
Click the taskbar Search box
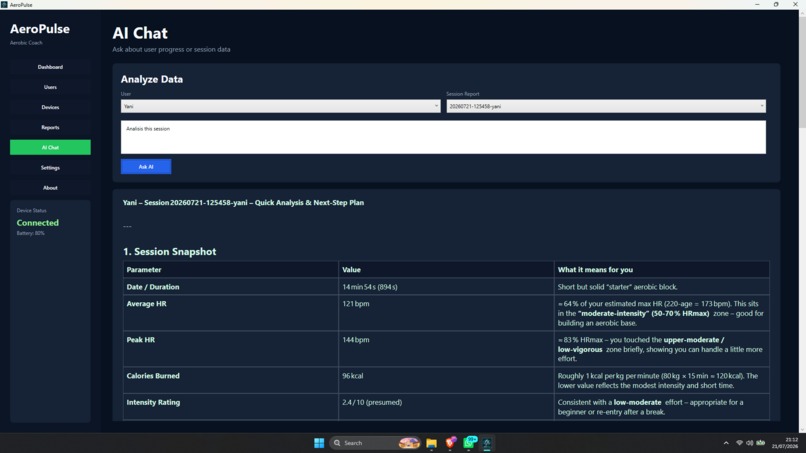pyautogui.click(x=375, y=443)
